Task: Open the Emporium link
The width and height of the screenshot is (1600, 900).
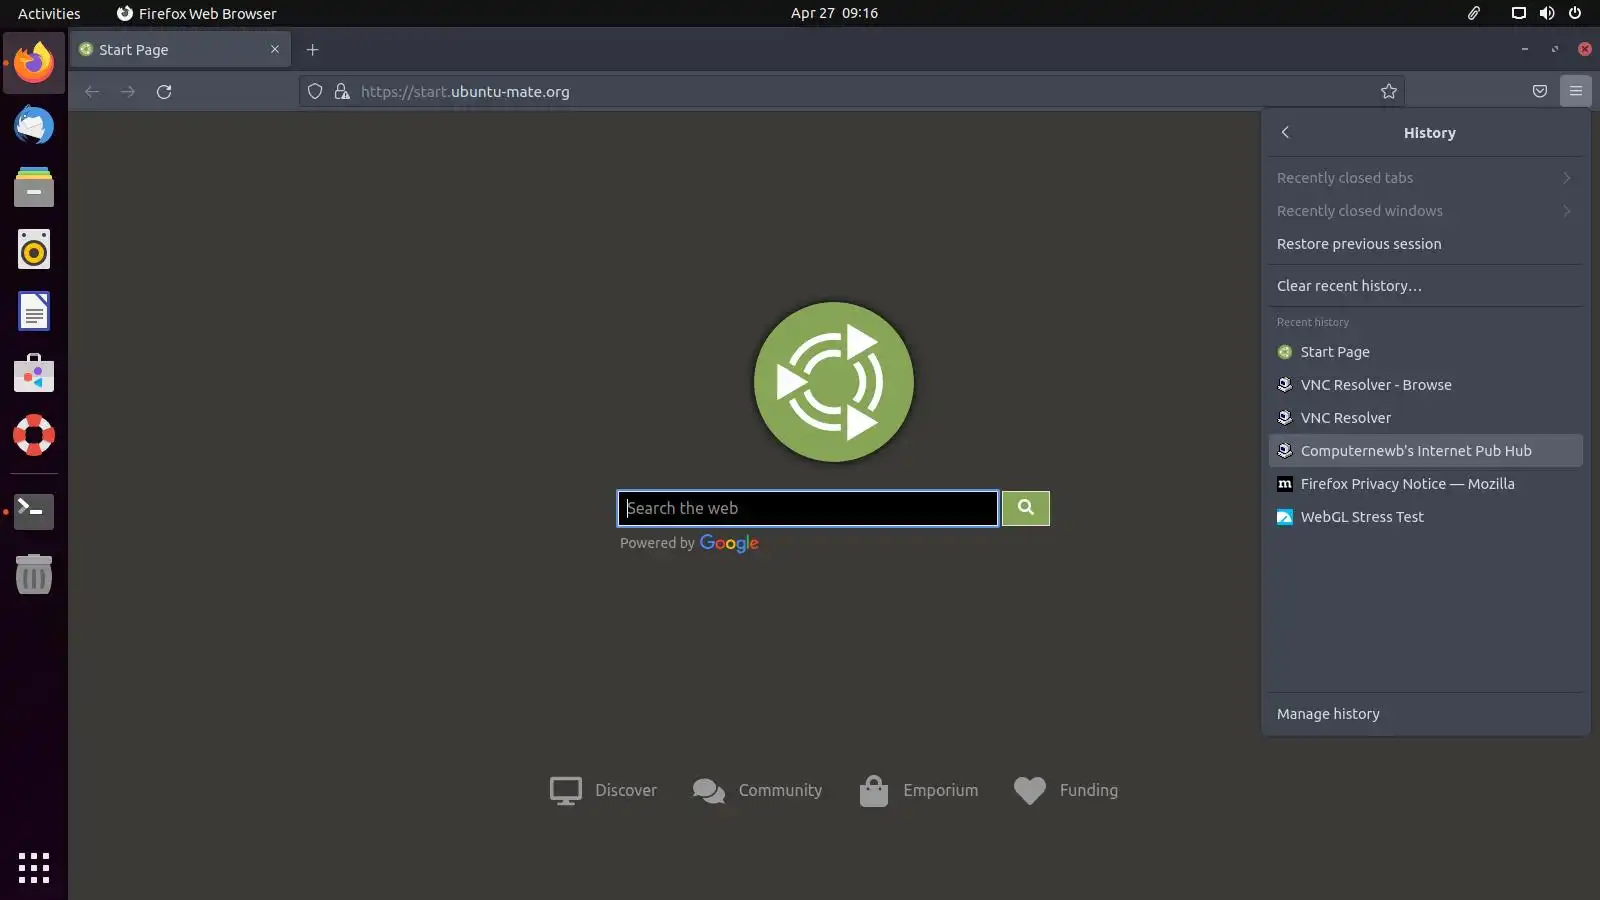Action: (918, 790)
